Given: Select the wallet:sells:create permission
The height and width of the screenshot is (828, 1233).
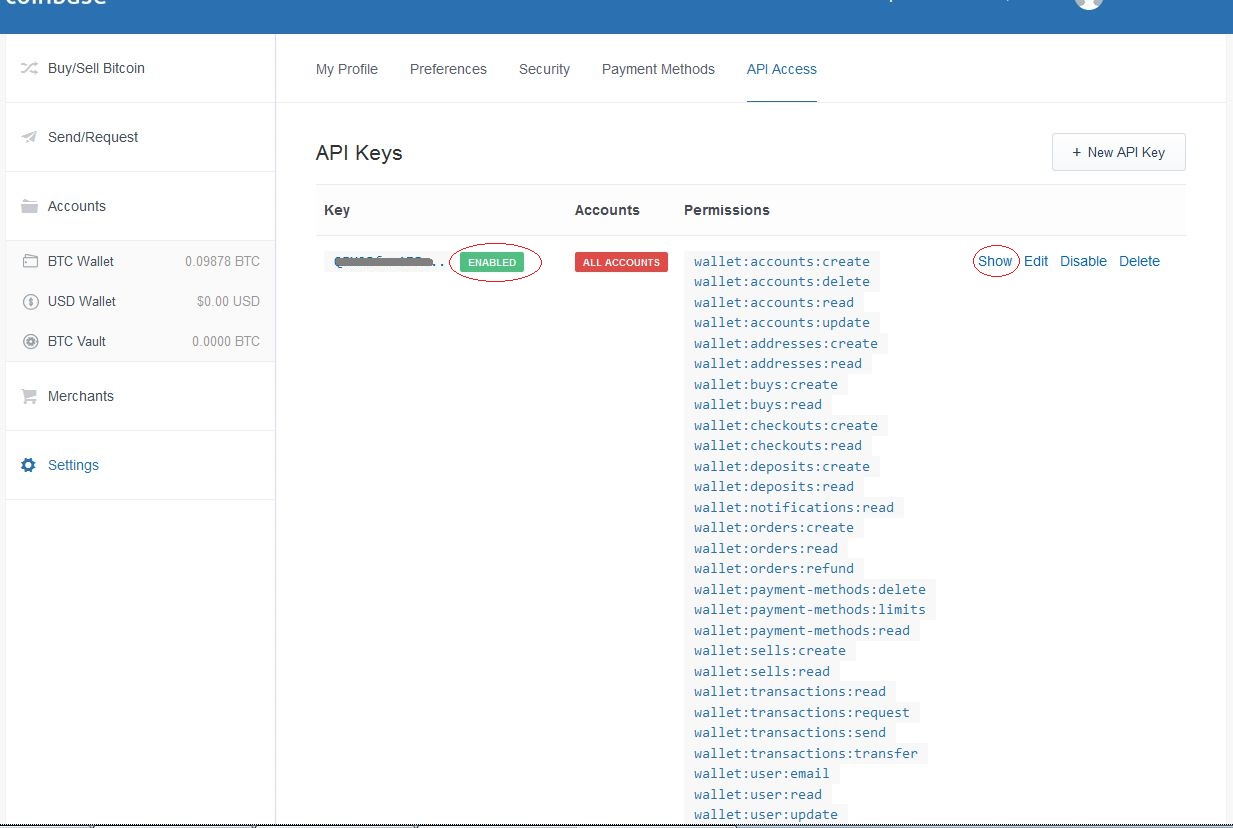Looking at the screenshot, I should click(x=770, y=651).
